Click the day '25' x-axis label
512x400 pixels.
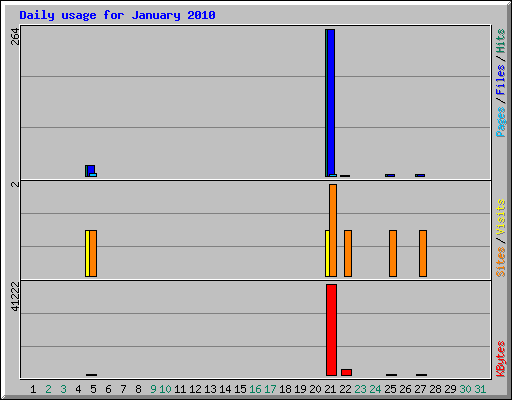pyautogui.click(x=390, y=389)
